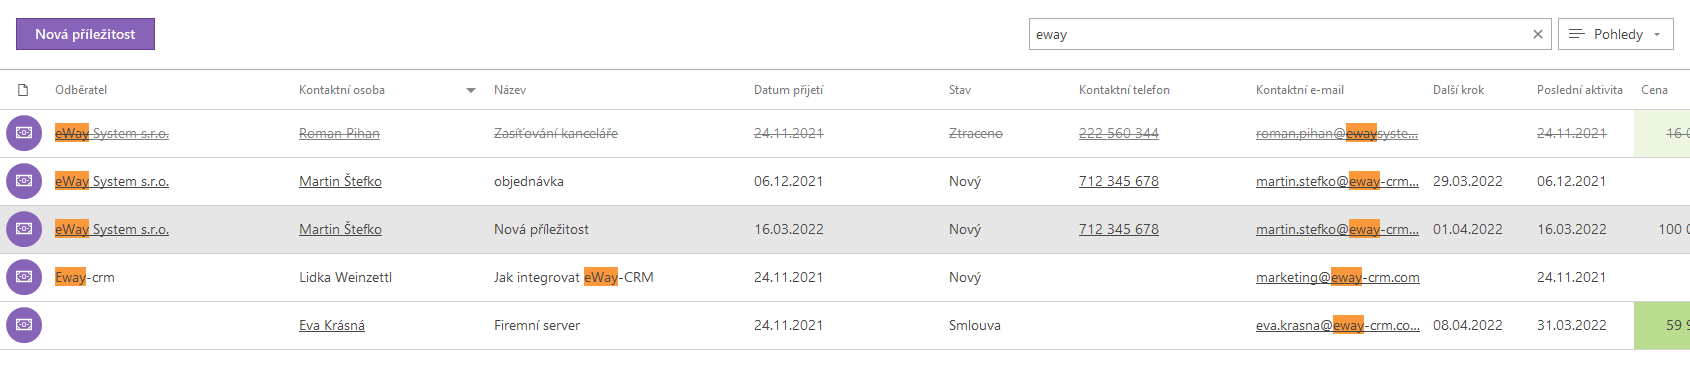Click the document icon in the table header
Screen dimensions: 1690x372
click(23, 90)
